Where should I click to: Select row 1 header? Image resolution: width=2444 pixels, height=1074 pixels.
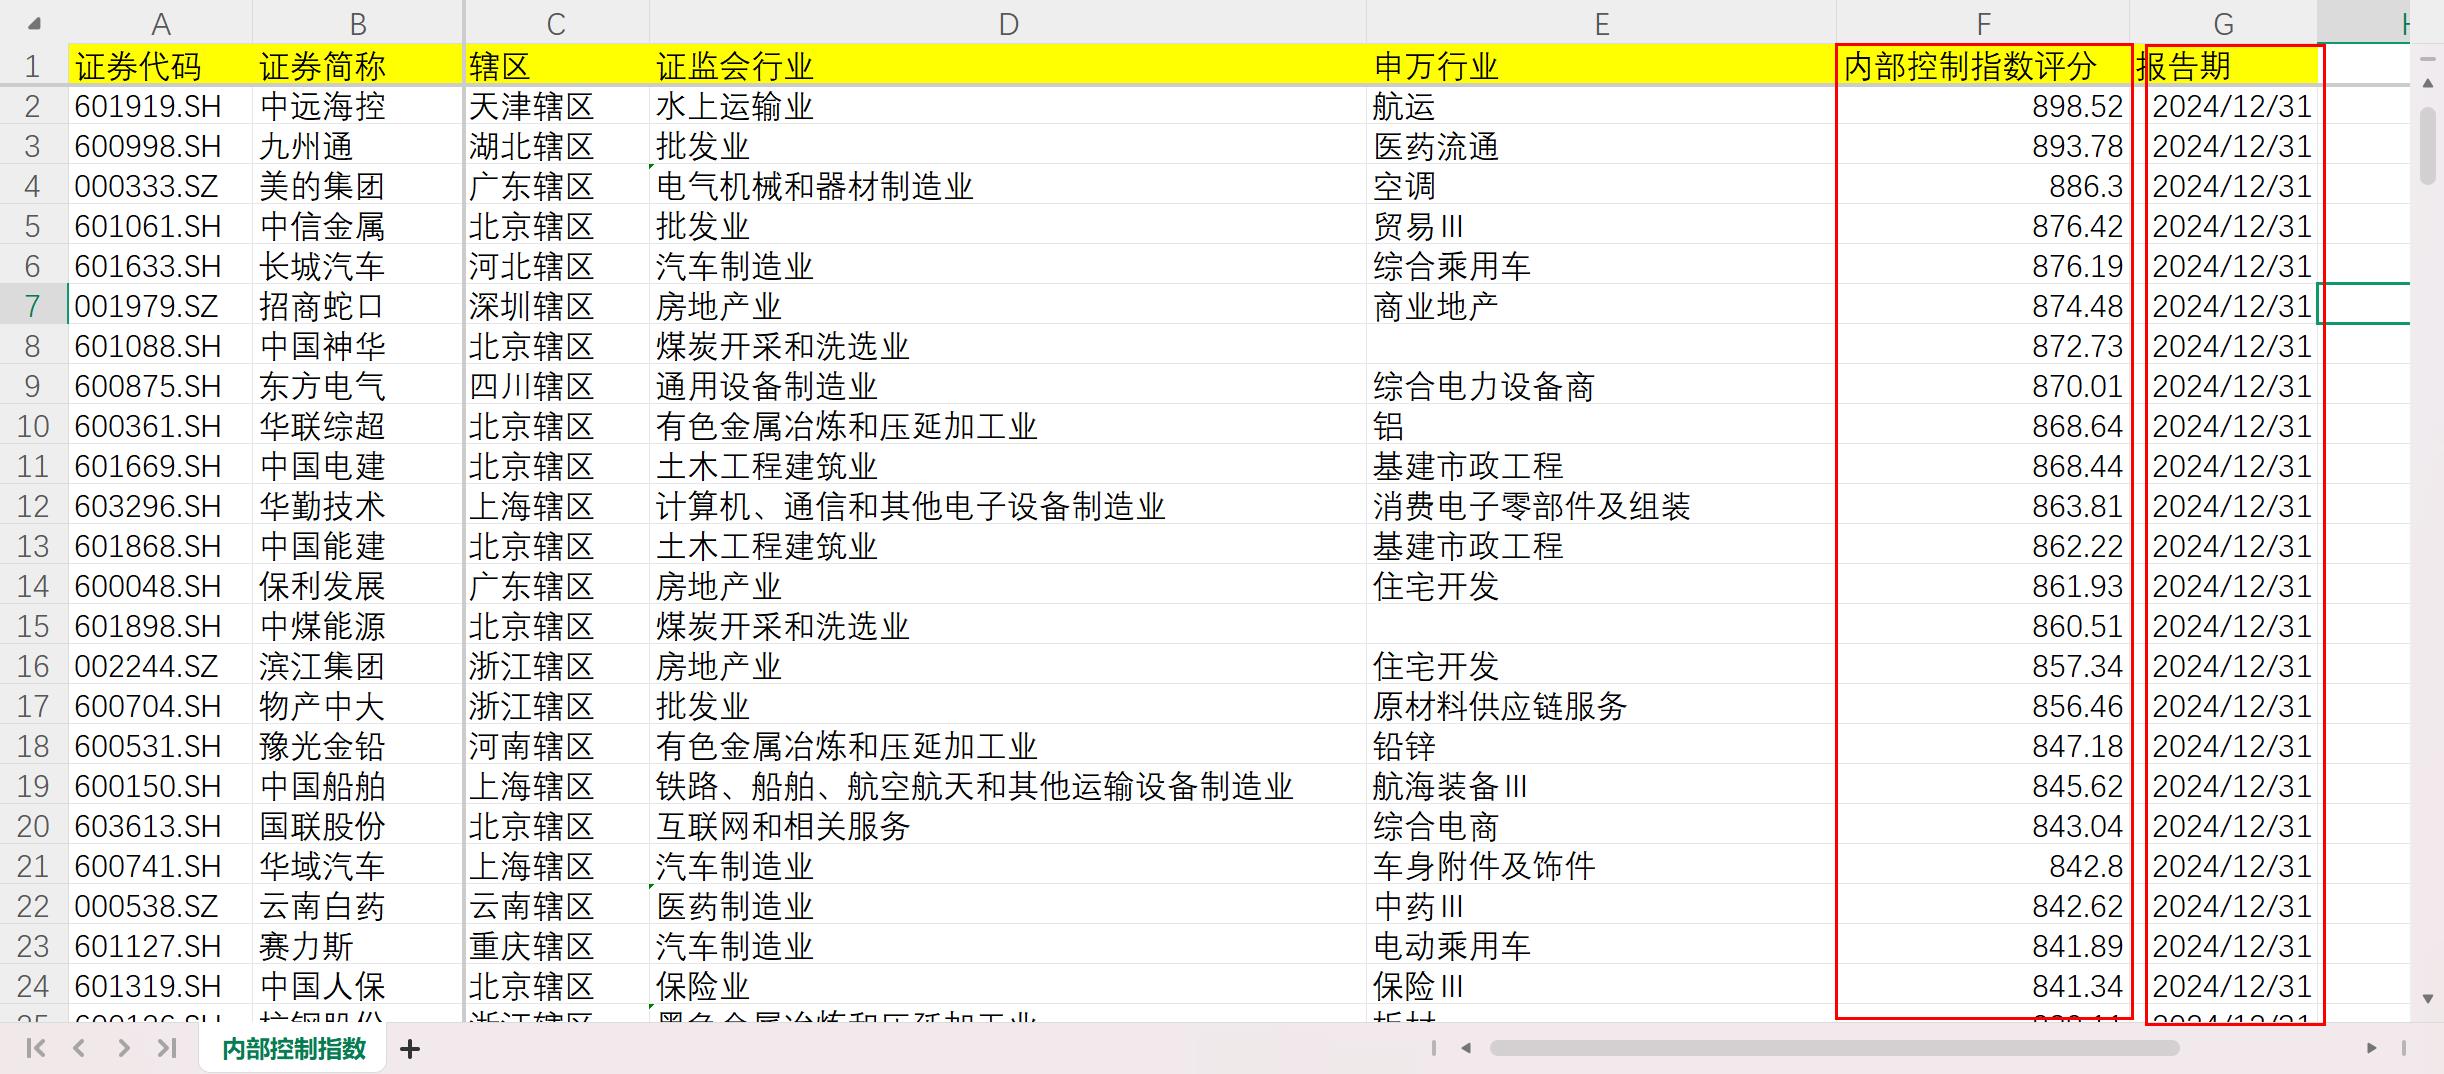[x=33, y=66]
